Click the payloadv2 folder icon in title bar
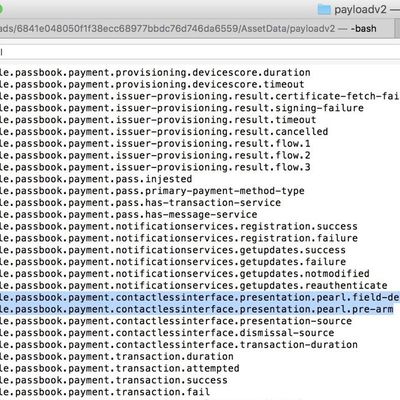Screen dimensions: 400x400 (x=324, y=9)
